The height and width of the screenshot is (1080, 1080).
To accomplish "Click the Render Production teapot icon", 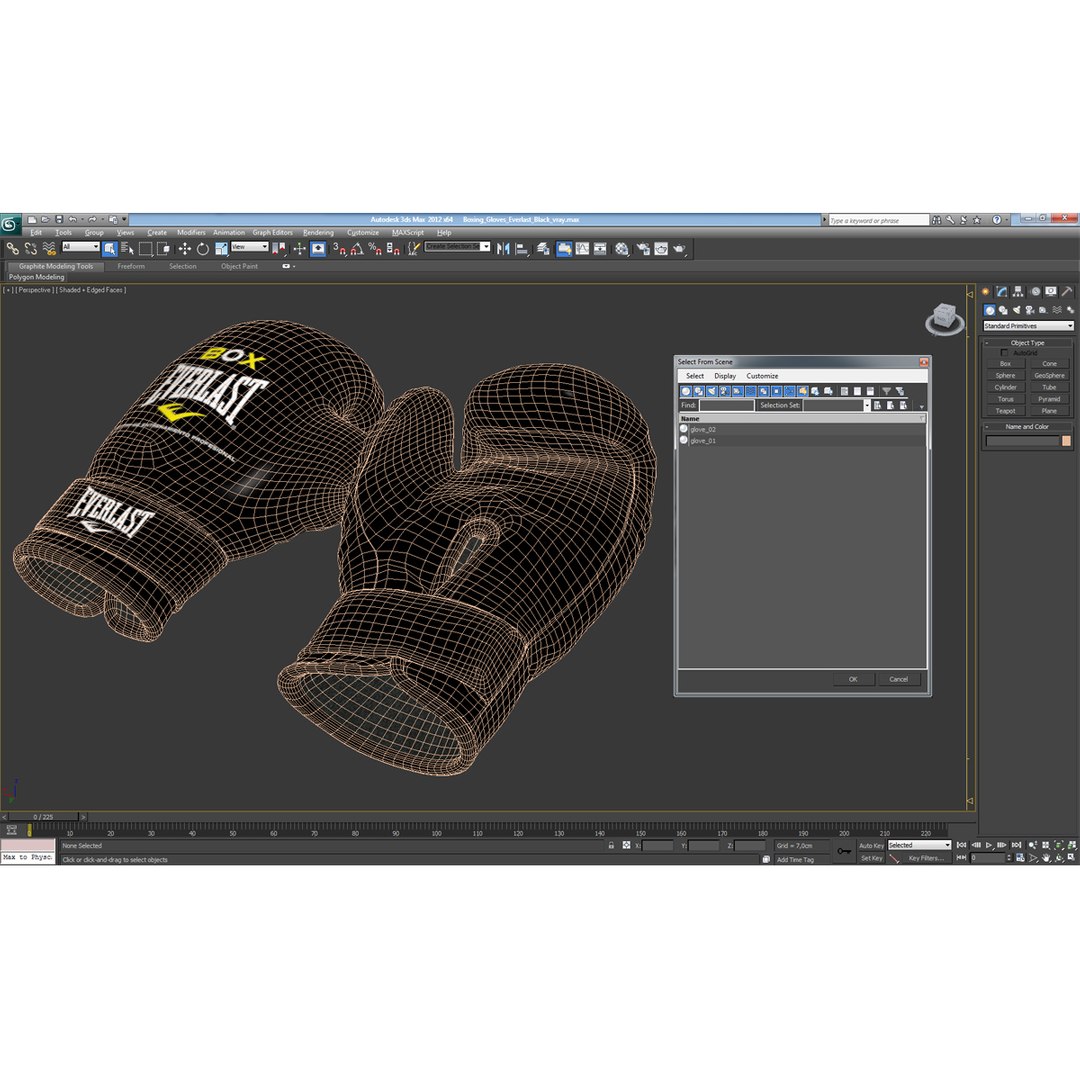I will [680, 249].
